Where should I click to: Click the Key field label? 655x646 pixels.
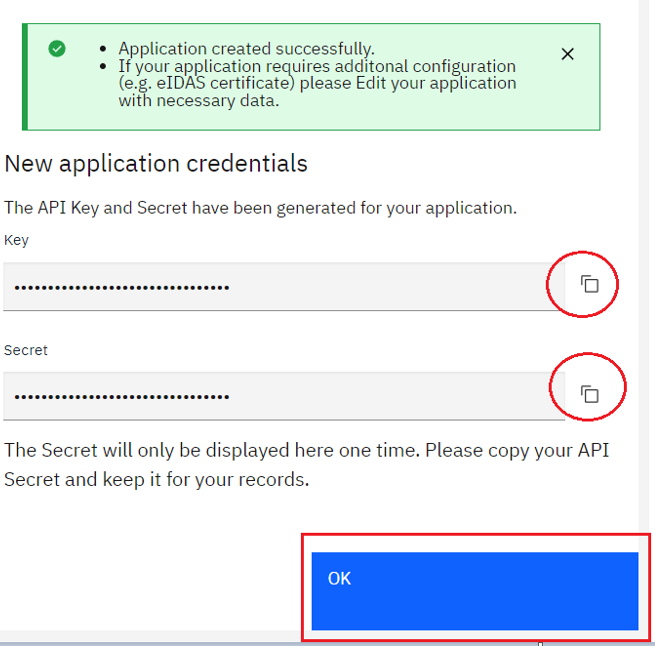(16, 240)
